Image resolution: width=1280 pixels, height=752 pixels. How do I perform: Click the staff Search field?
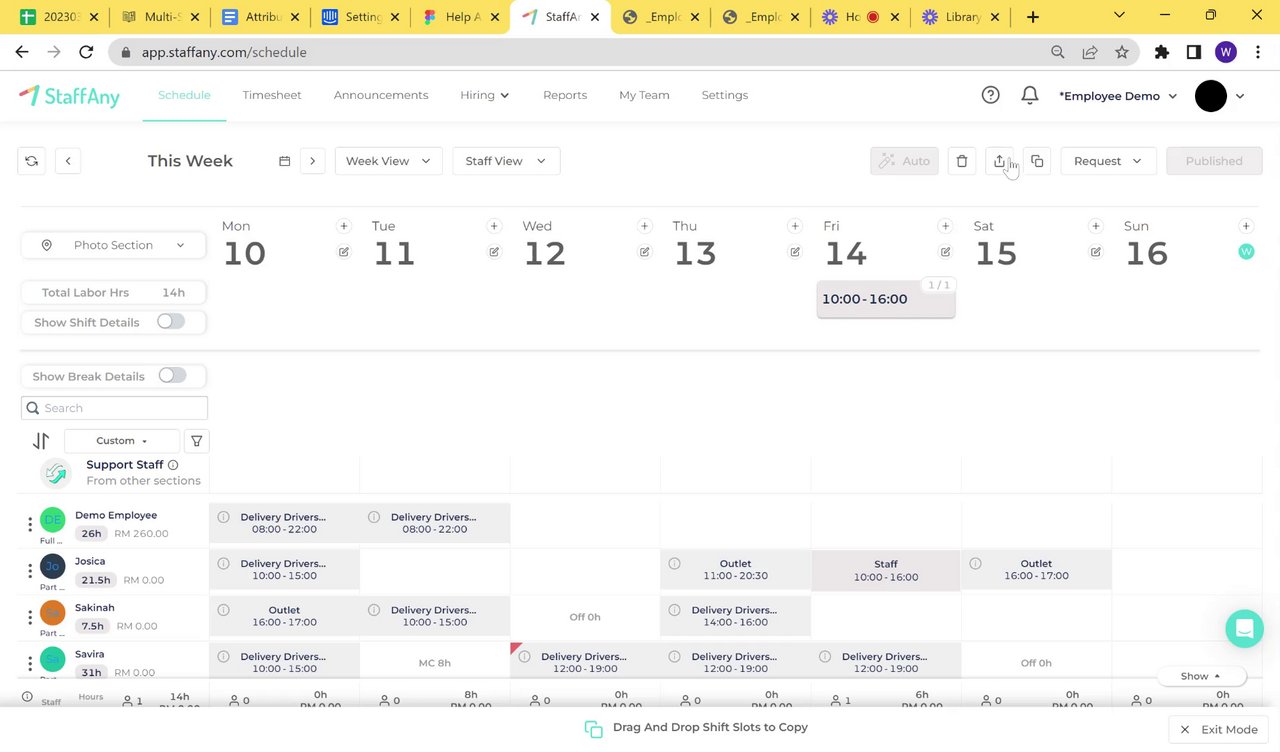tap(114, 408)
